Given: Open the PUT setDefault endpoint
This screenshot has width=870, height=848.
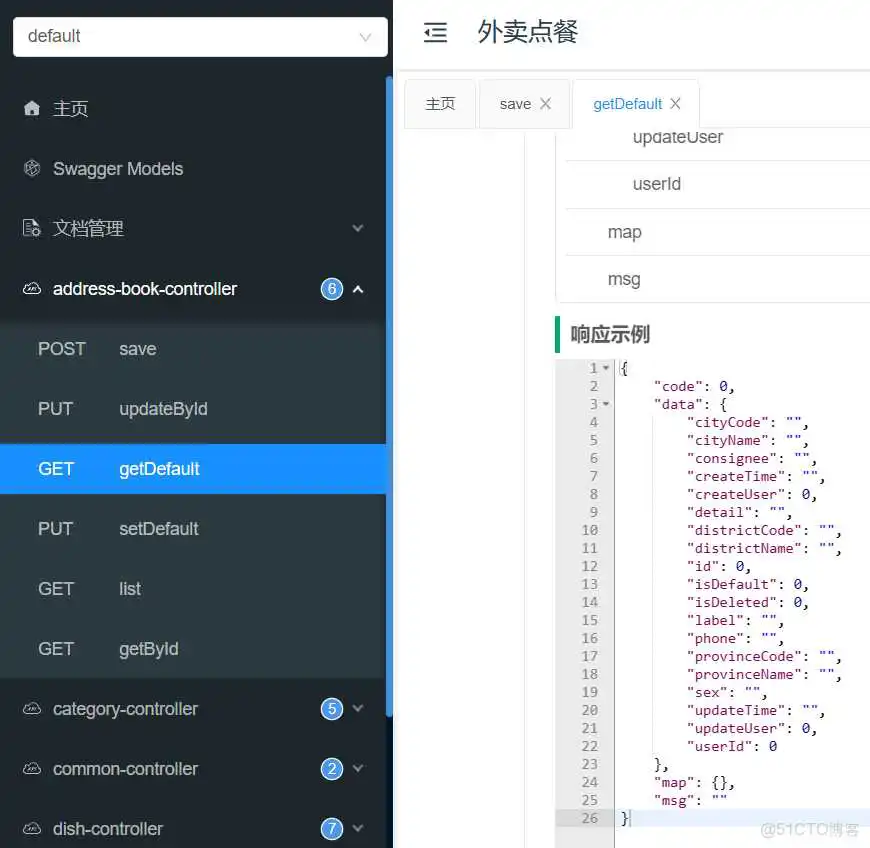Looking at the screenshot, I should (x=158, y=529).
